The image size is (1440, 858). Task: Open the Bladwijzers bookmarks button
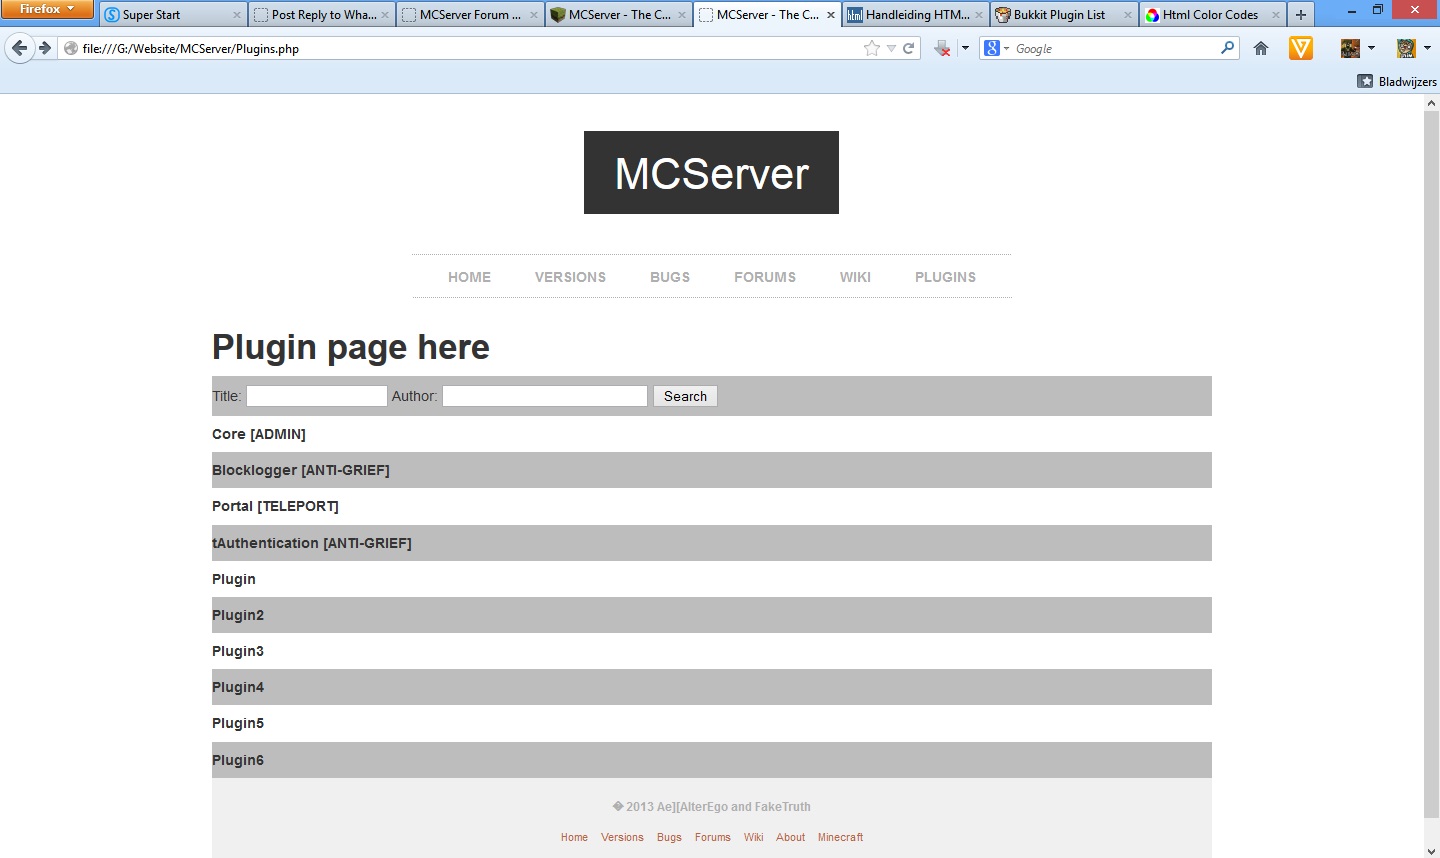pos(1397,82)
